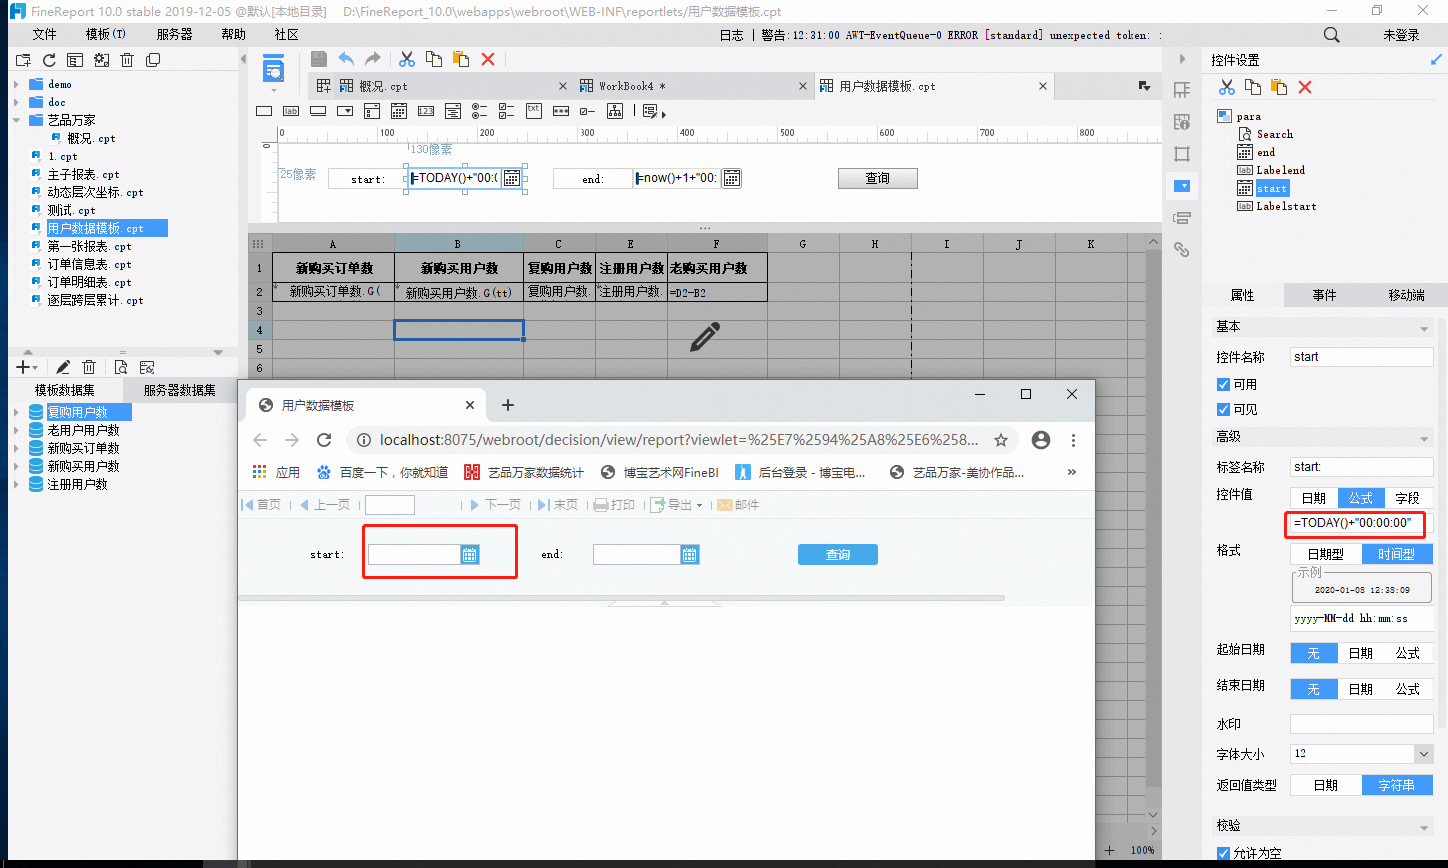This screenshot has width=1448, height=868.
Task: Delete dataset with trash icon
Action: click(89, 367)
